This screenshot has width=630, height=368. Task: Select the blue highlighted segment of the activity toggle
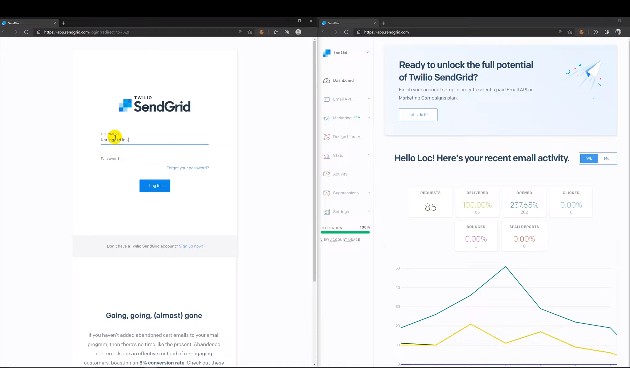[x=589, y=158]
